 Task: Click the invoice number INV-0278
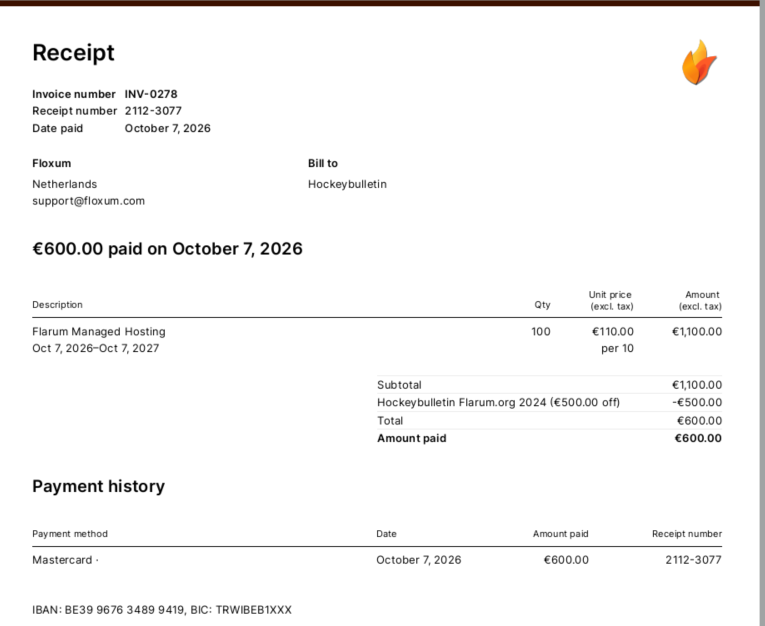tap(151, 94)
